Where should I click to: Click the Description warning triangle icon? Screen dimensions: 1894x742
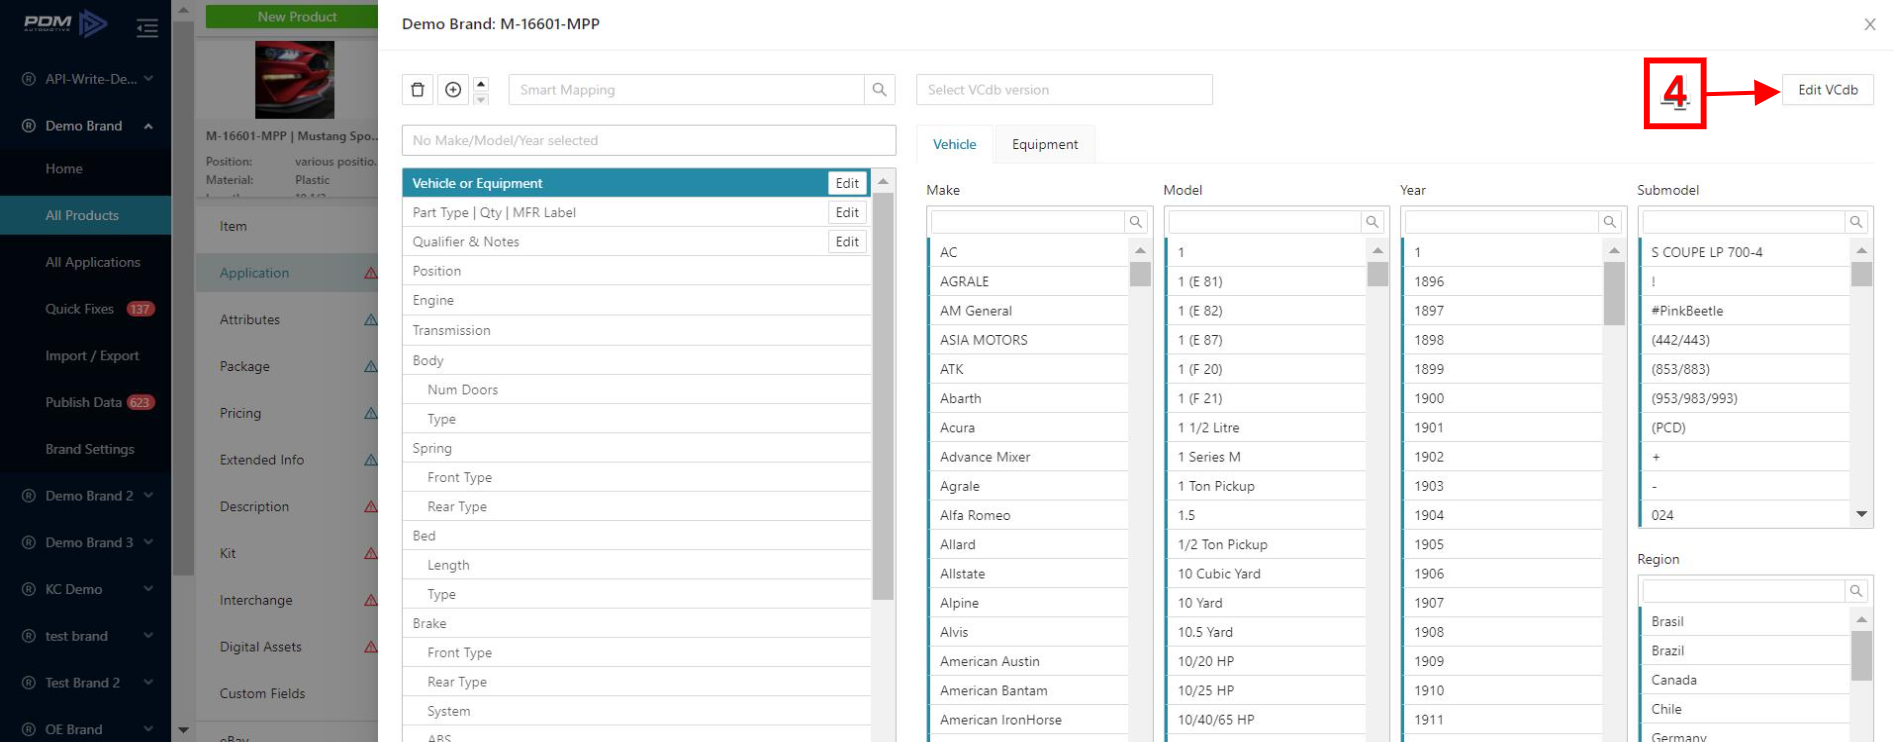(370, 507)
